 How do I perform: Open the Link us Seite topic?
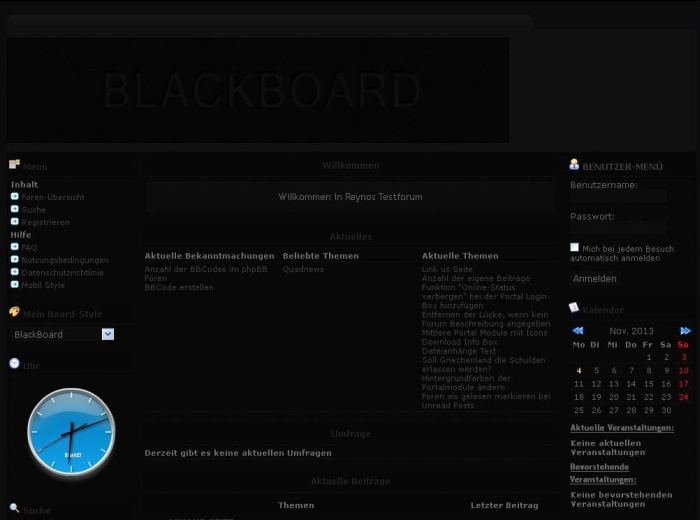point(447,269)
